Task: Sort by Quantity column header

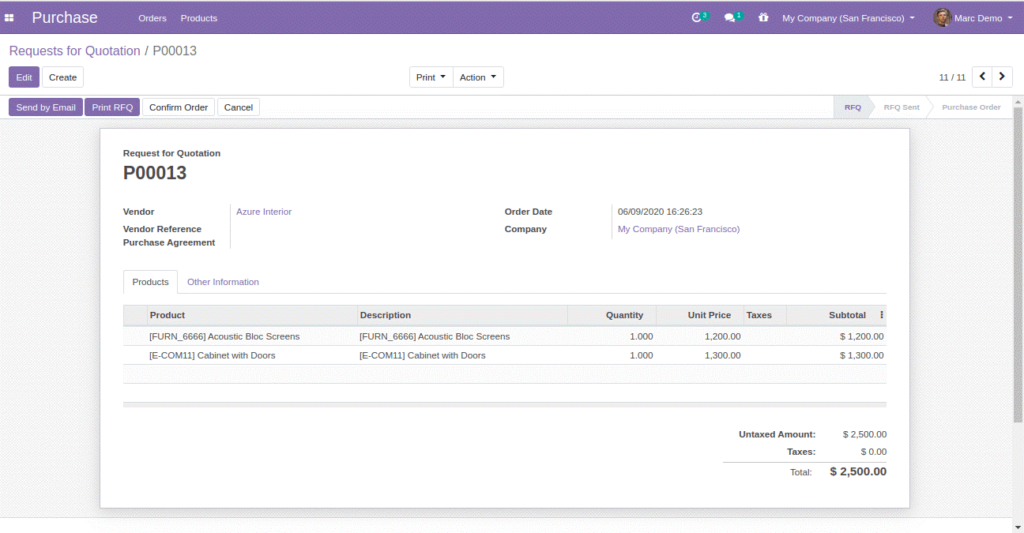Action: coord(612,315)
